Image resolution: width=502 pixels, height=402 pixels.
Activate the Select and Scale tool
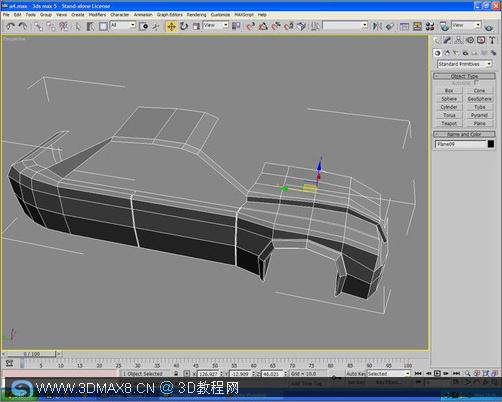coord(196,26)
